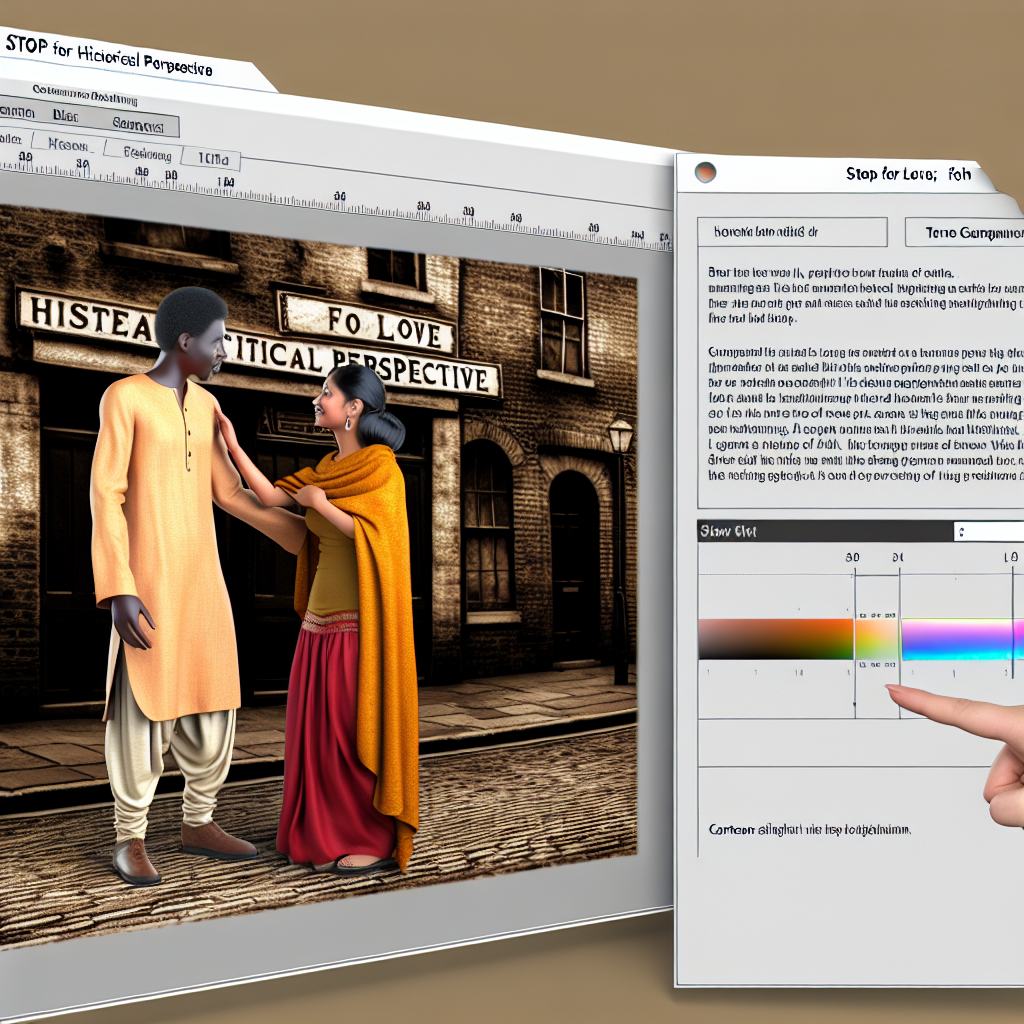Click the stepper field in the dark header bar

(x=988, y=532)
